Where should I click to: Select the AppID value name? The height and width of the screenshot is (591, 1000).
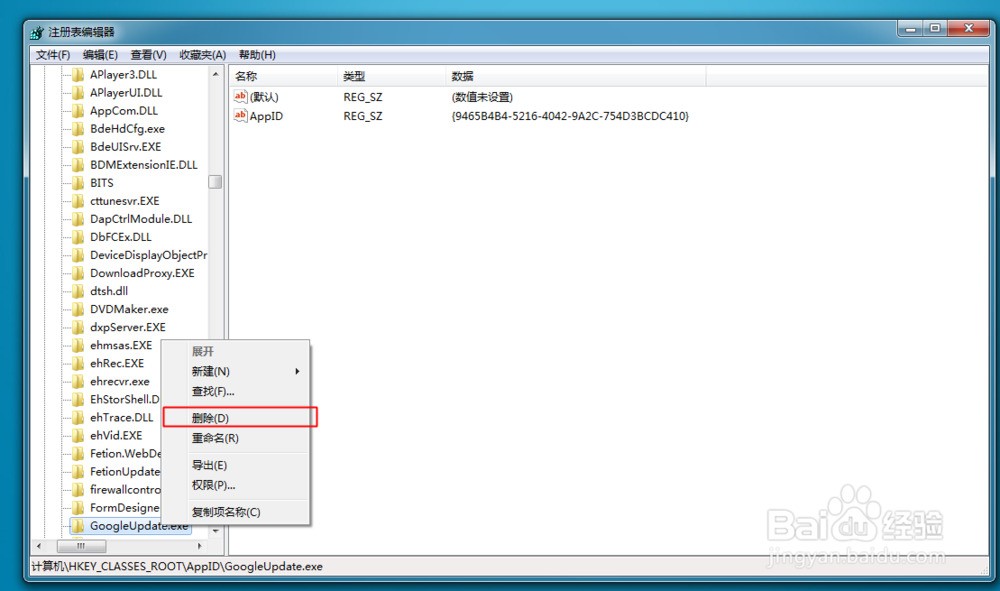[x=266, y=116]
